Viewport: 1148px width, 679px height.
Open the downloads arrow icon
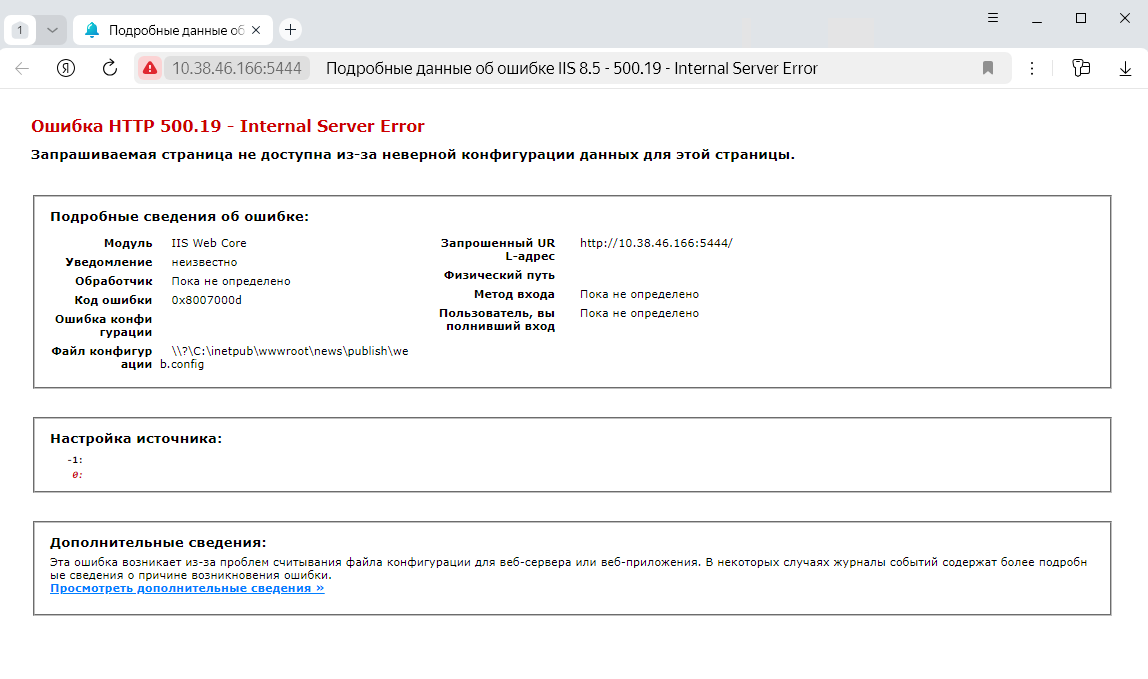point(1125,68)
